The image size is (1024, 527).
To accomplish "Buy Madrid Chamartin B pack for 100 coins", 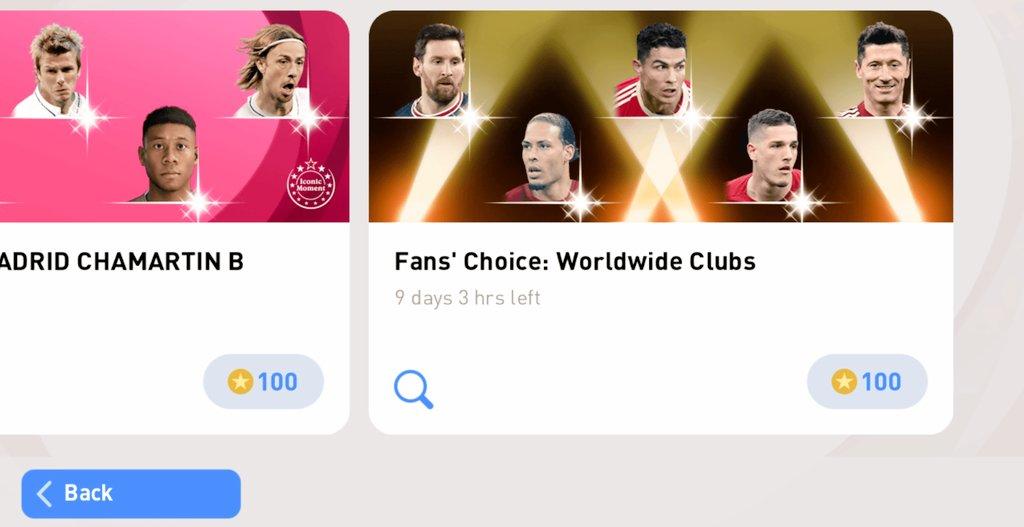I will [263, 381].
